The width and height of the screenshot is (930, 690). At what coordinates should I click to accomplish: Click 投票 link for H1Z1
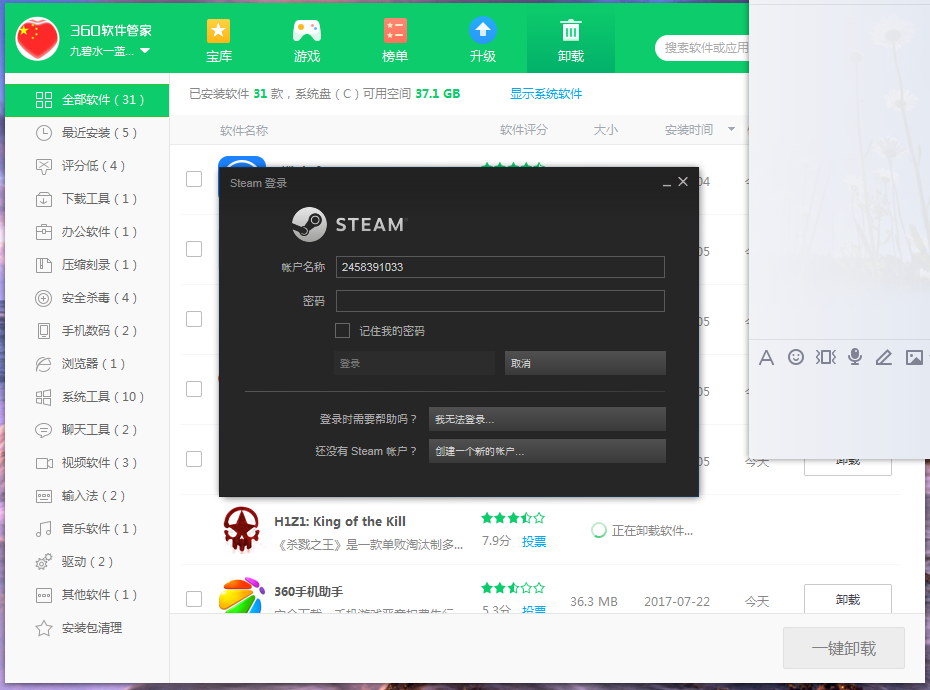pos(534,542)
